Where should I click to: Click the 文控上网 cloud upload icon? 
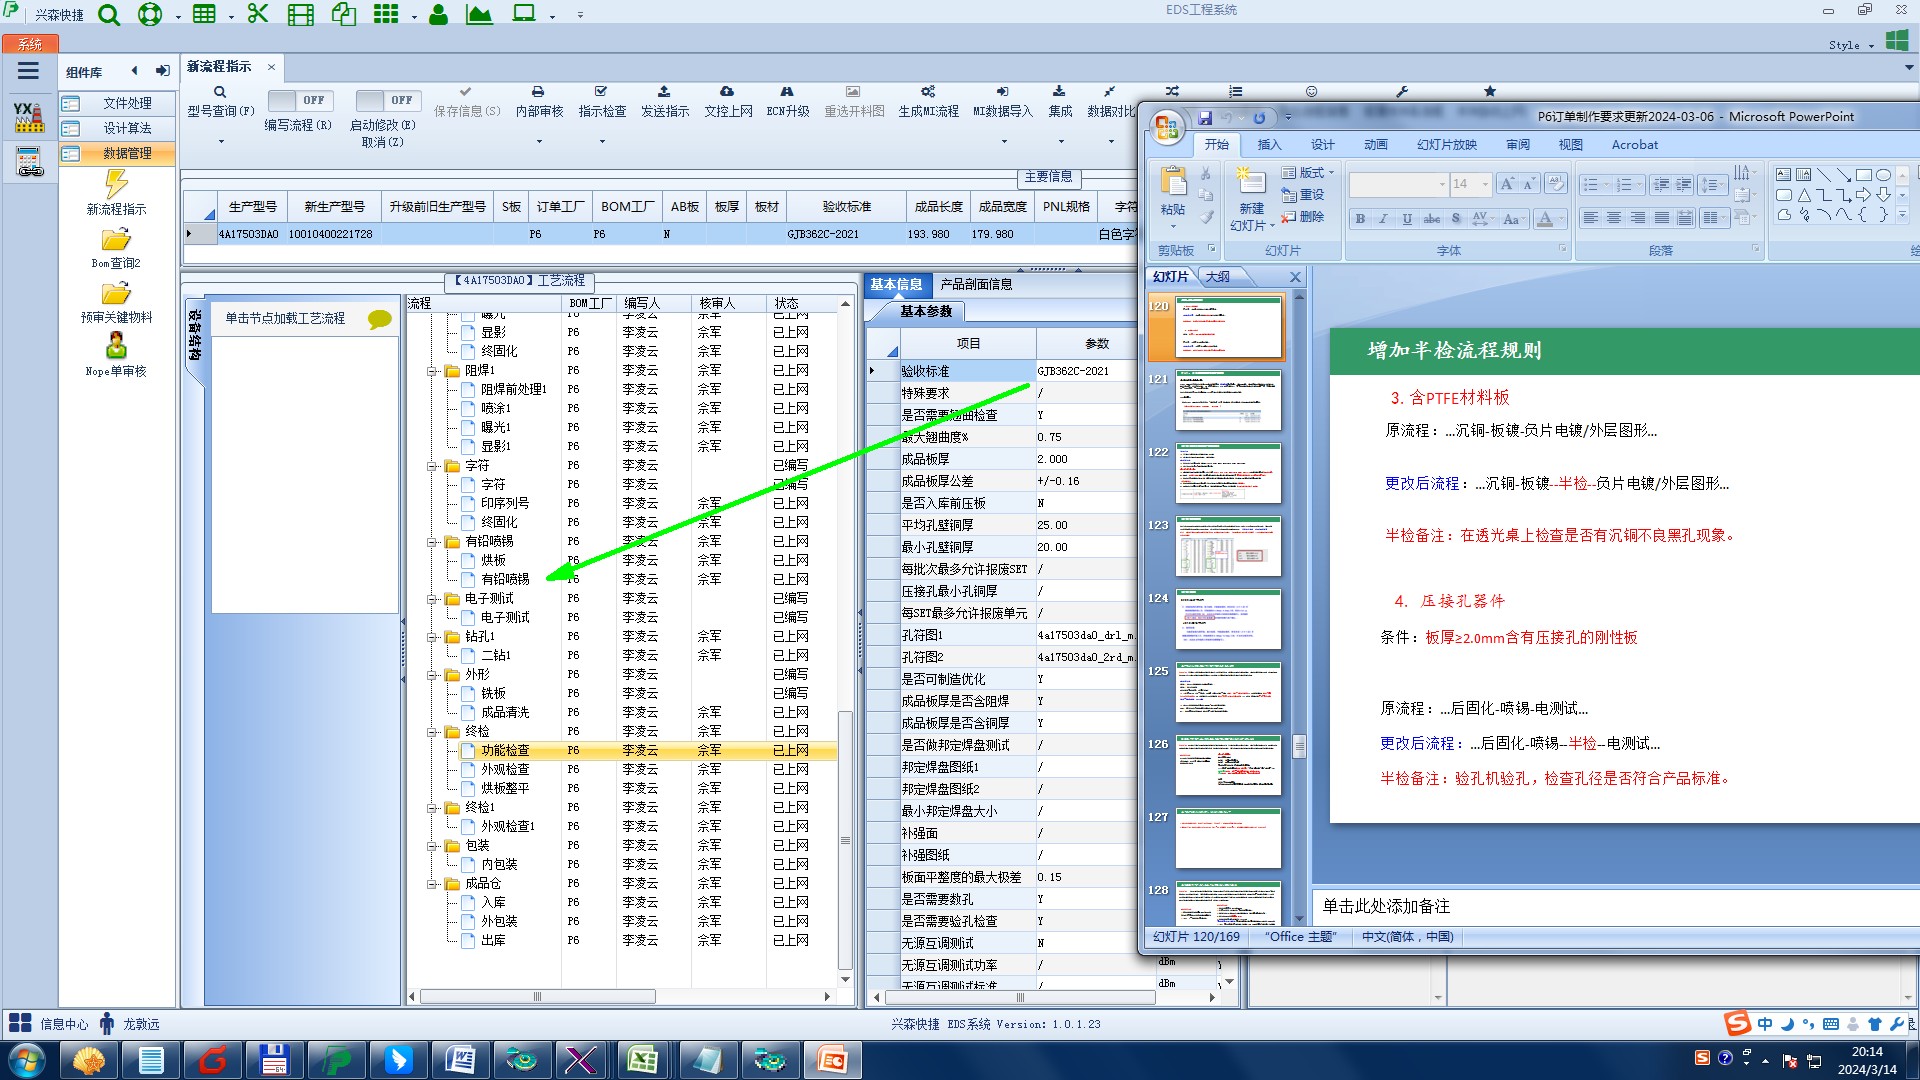[x=727, y=92]
